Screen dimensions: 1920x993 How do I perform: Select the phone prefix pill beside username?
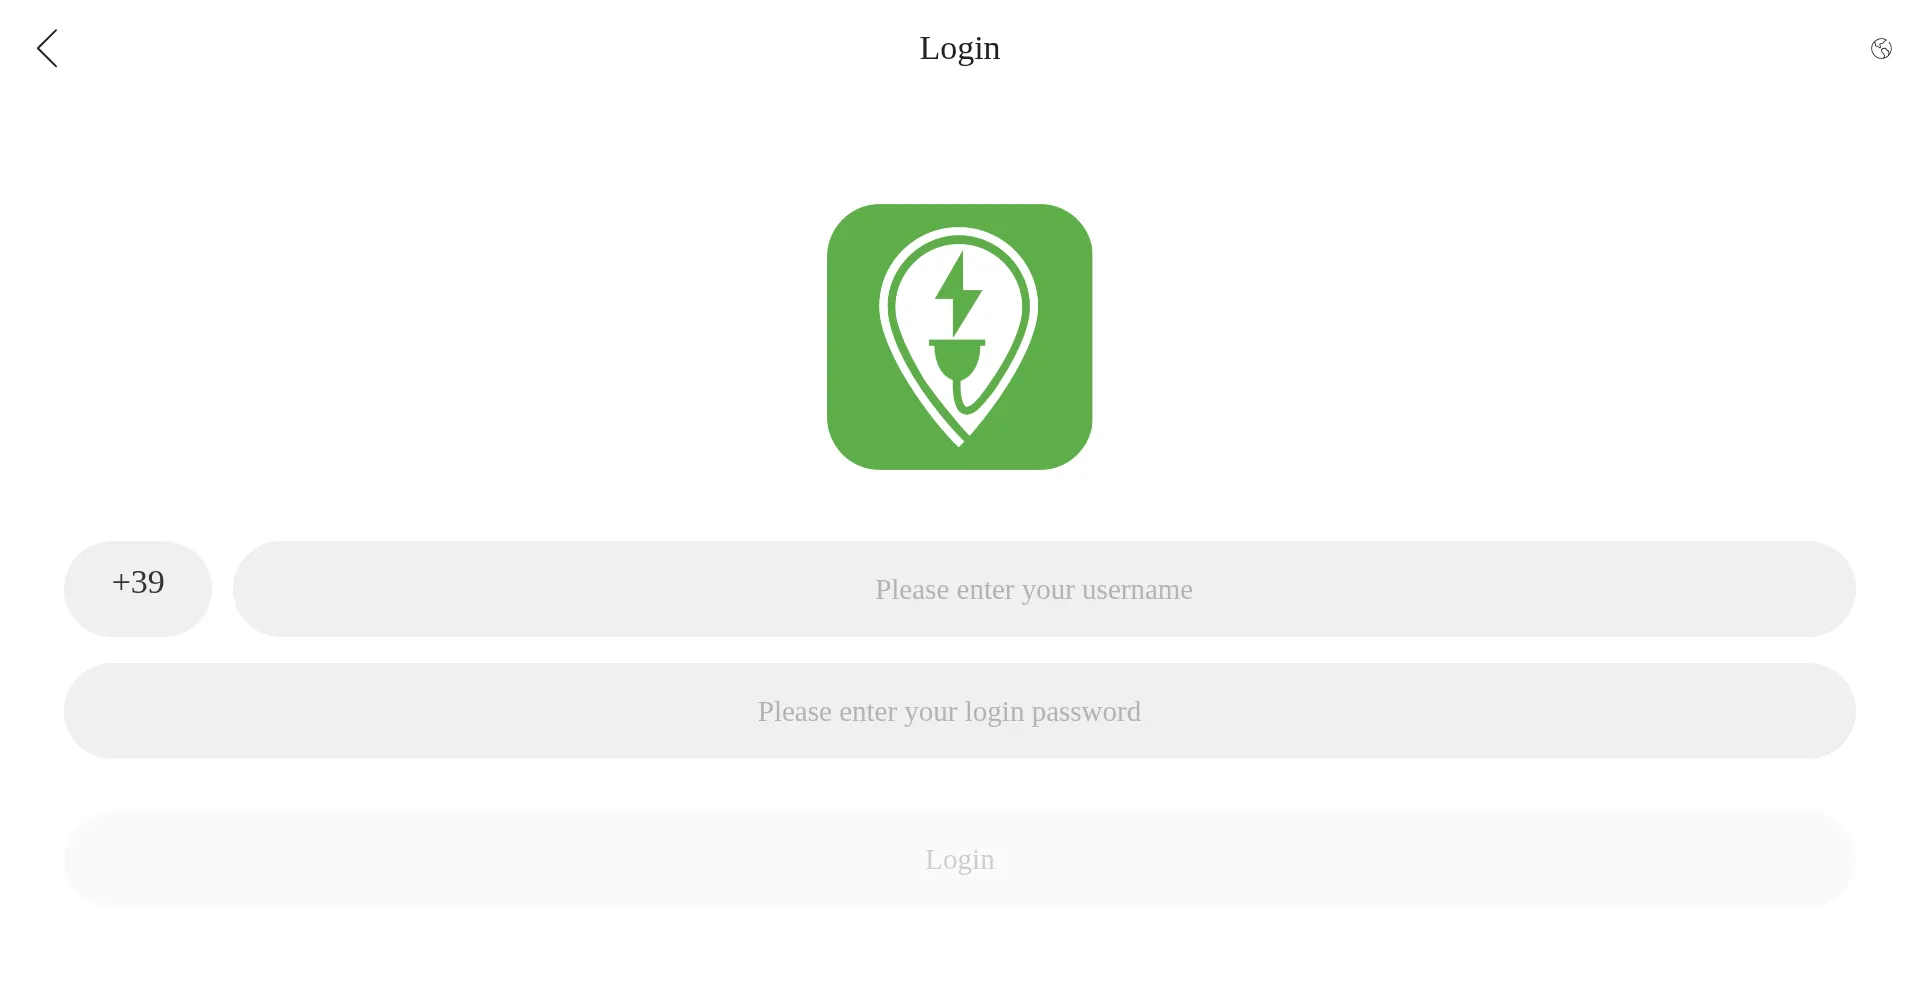point(138,589)
